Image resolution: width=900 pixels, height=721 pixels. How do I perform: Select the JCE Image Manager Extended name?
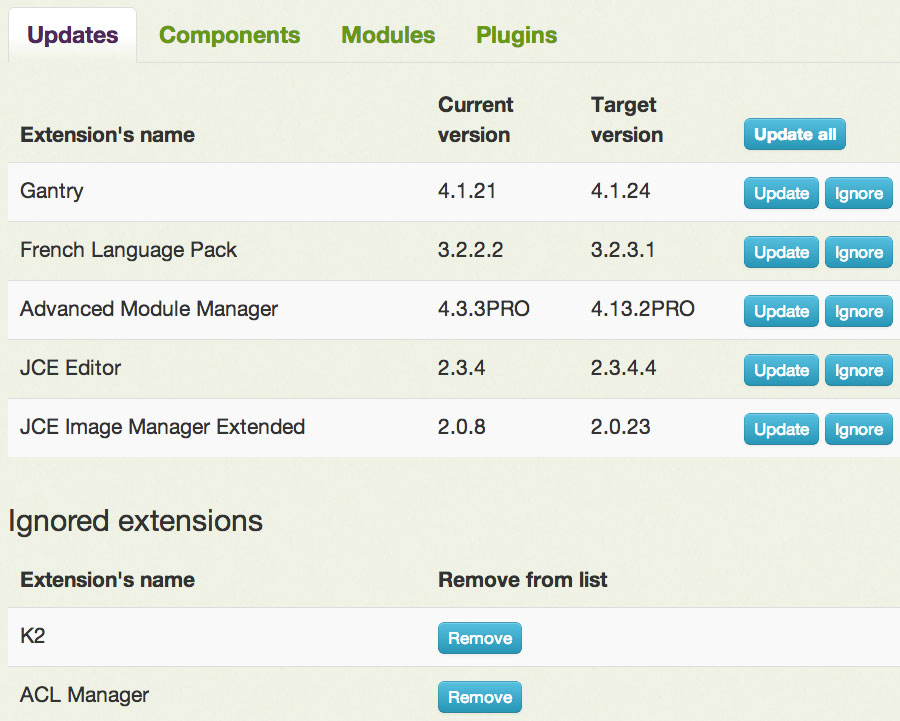click(x=162, y=427)
